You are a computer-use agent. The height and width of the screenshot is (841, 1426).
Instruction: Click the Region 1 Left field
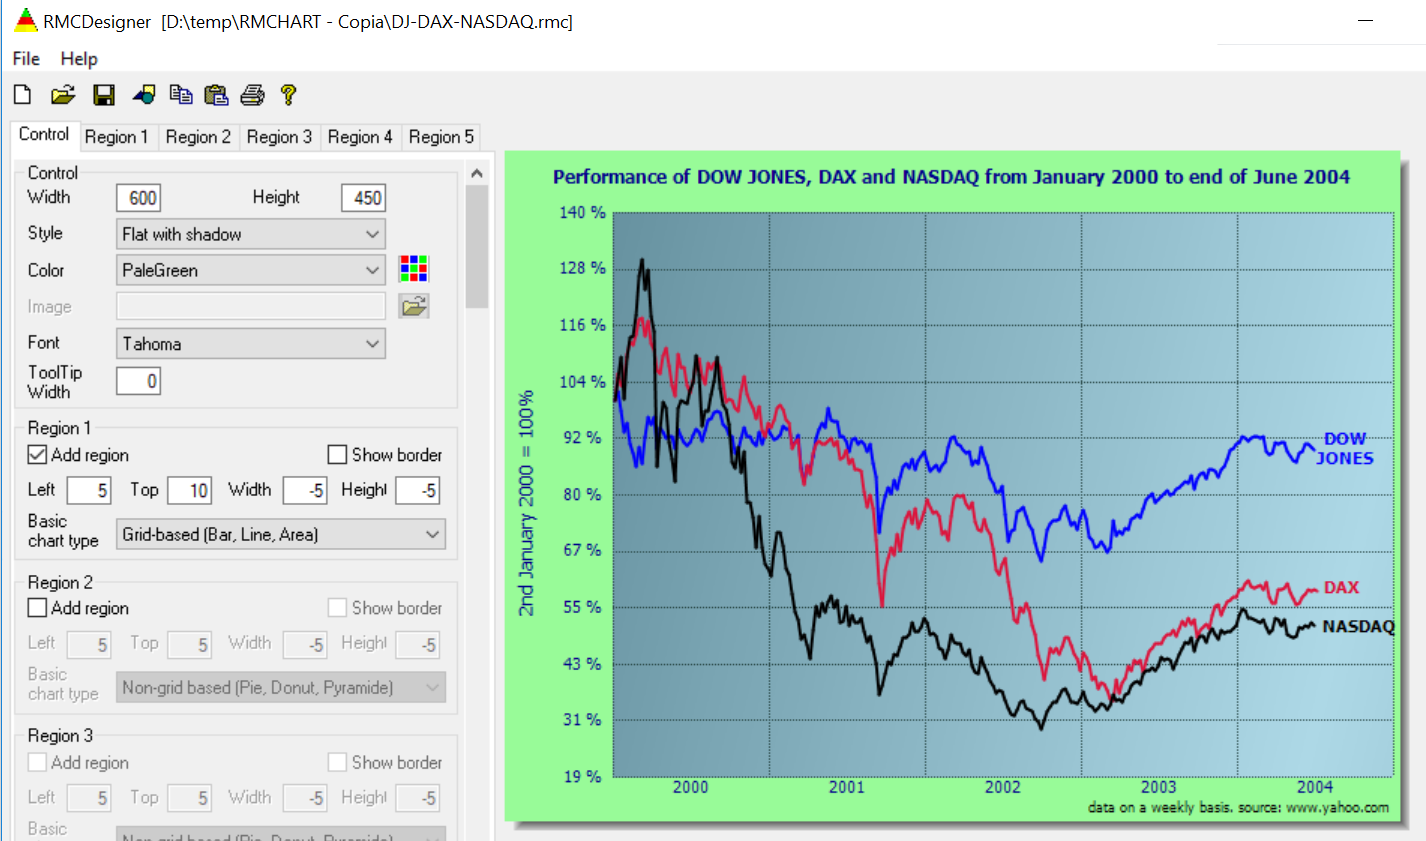coord(89,491)
